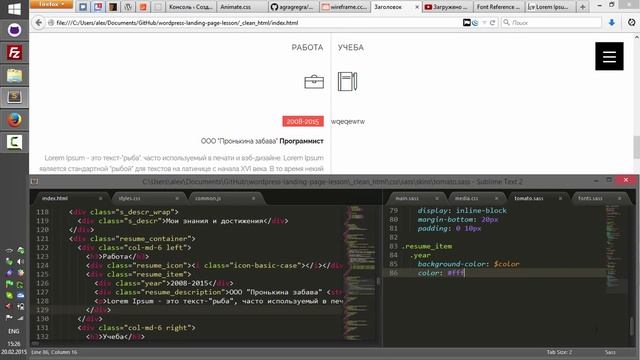
Task: Click the Программист bold text
Action: click(x=301, y=141)
